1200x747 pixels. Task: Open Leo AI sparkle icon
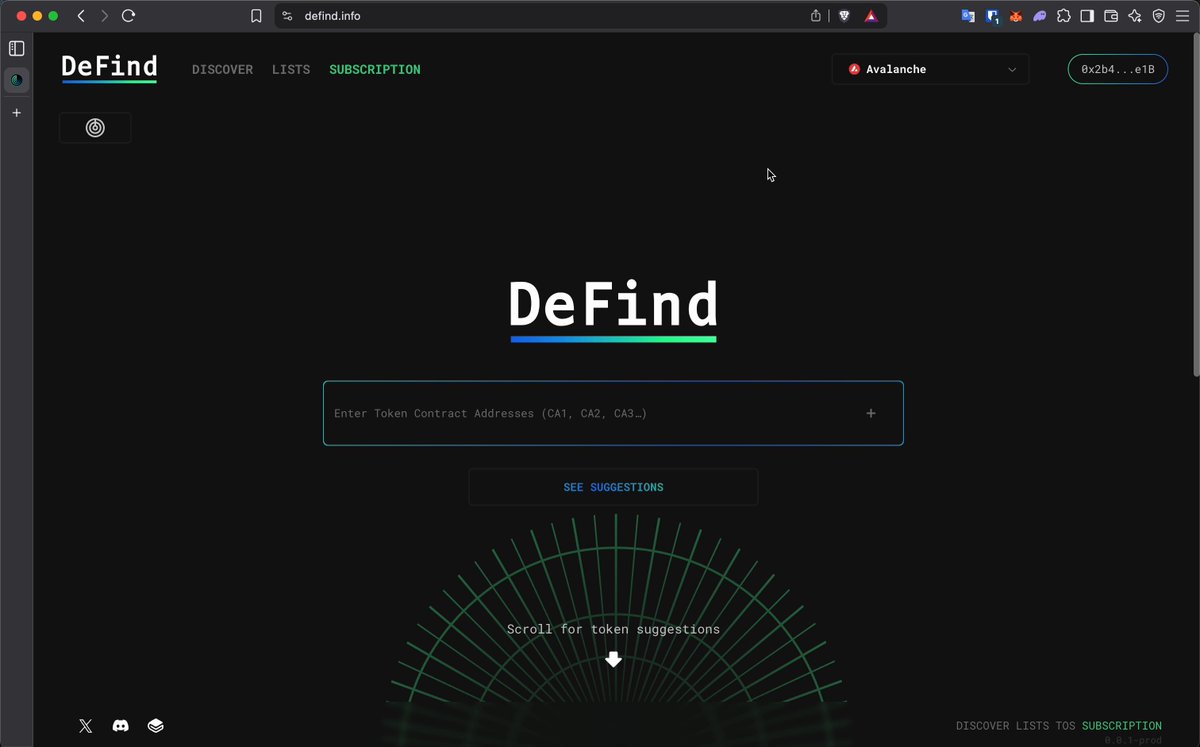pyautogui.click(x=1135, y=16)
